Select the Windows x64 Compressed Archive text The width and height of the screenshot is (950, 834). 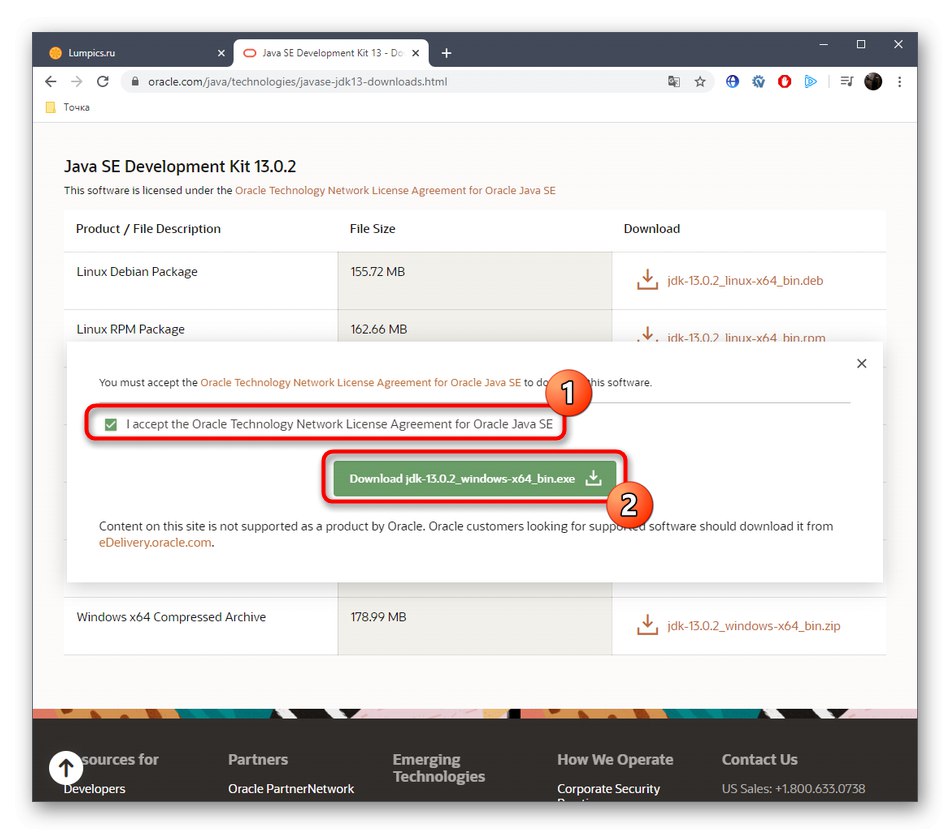171,617
